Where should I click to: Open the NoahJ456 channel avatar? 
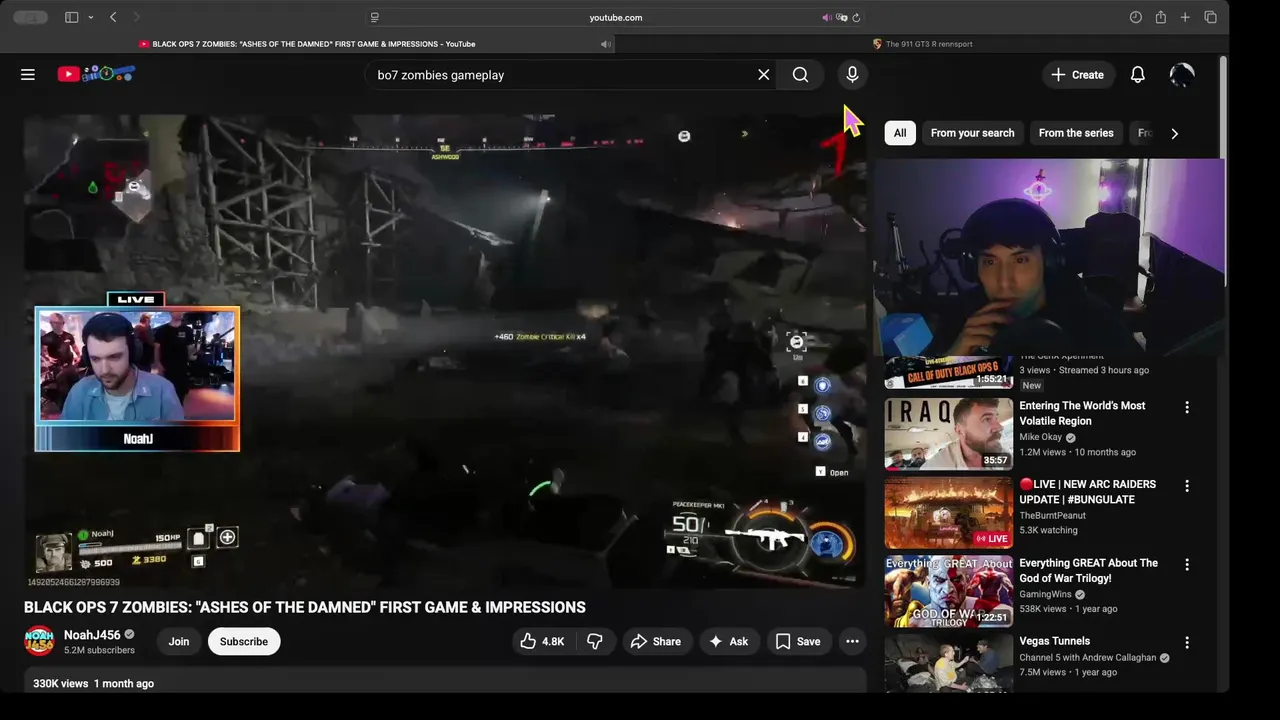[x=39, y=641]
